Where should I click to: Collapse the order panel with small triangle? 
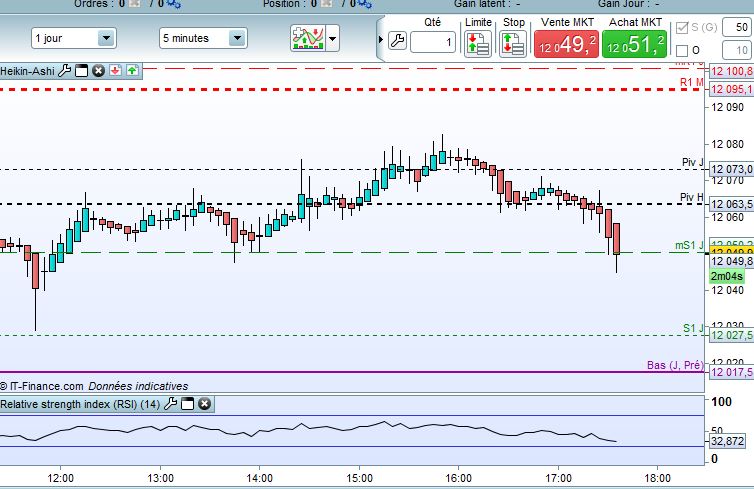pyautogui.click(x=380, y=39)
